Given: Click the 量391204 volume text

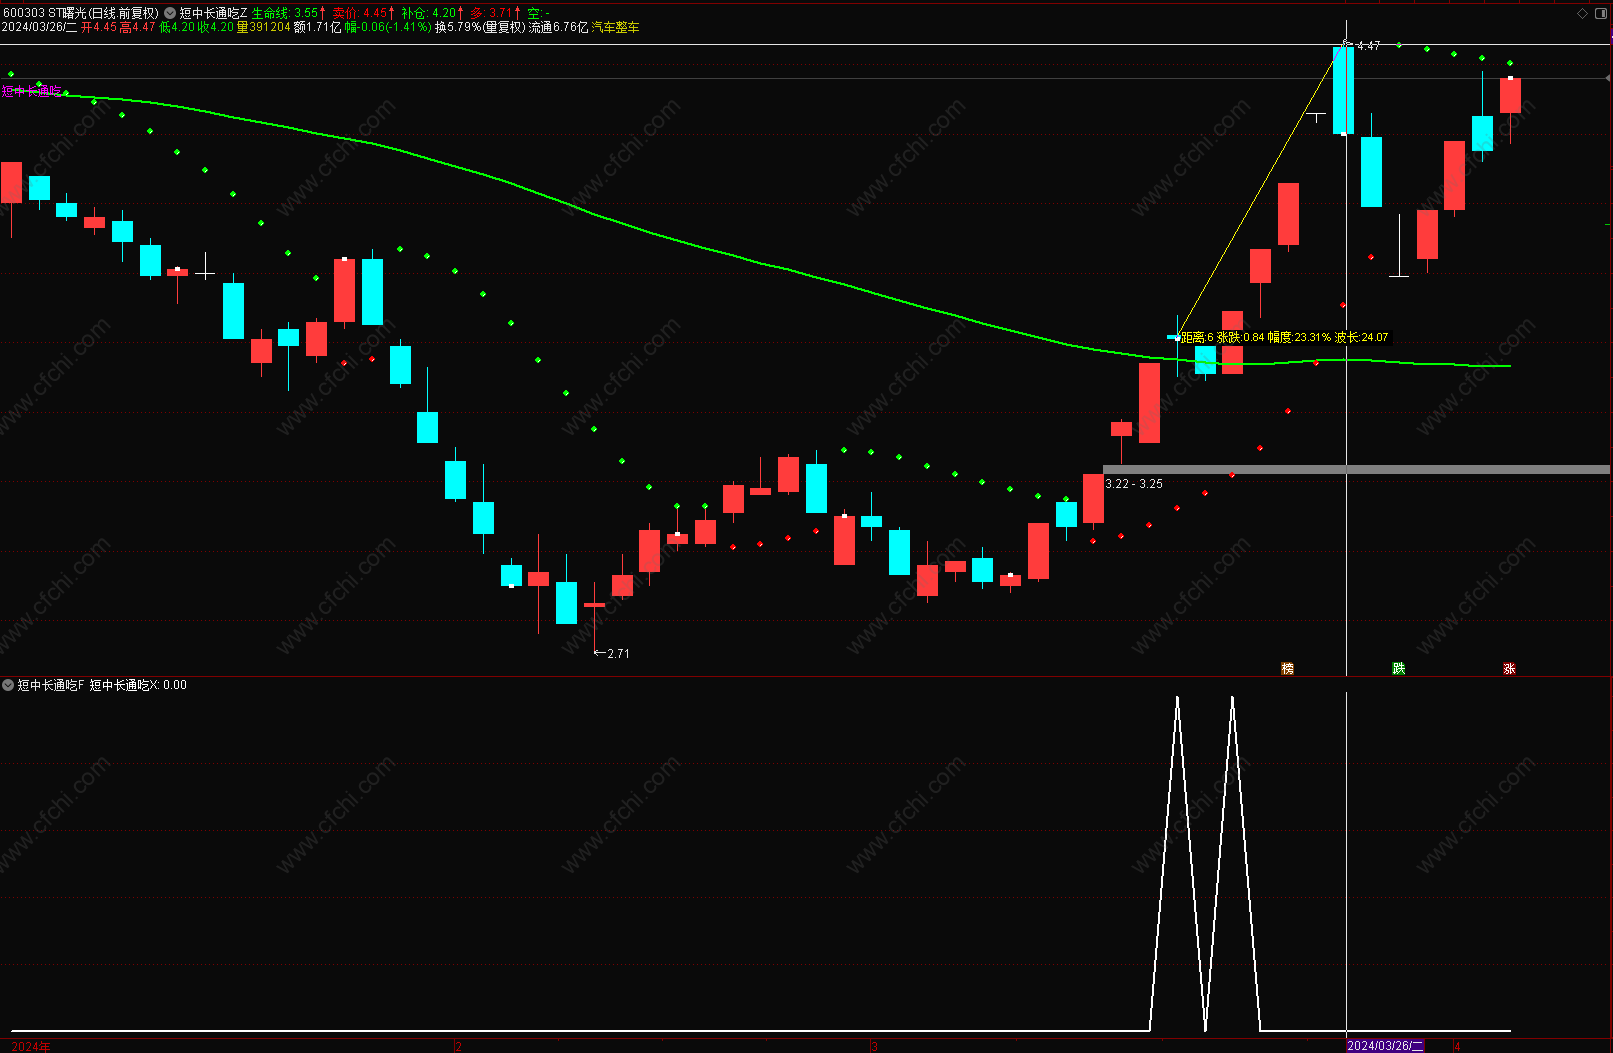Looking at the screenshot, I should pos(263,27).
